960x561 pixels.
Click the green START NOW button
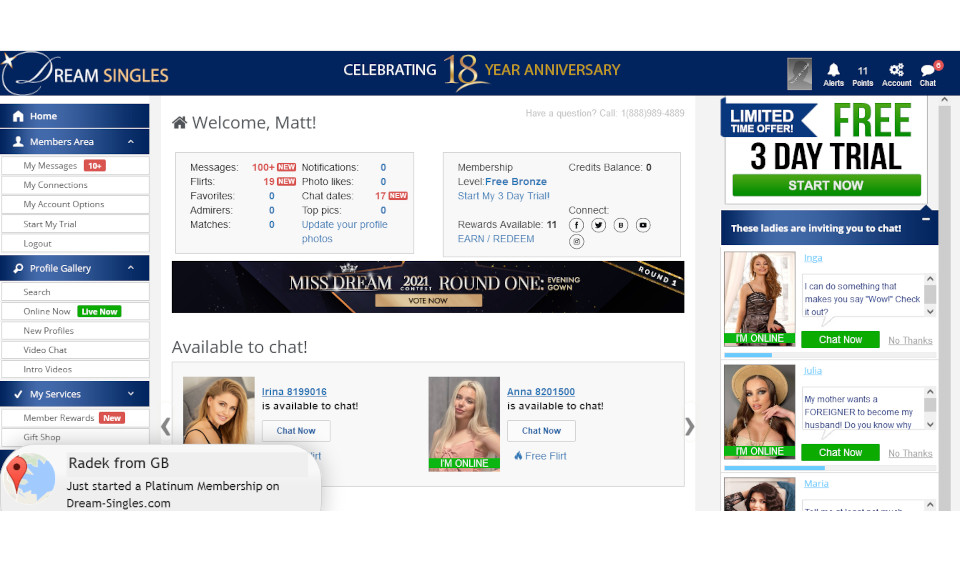coord(825,185)
